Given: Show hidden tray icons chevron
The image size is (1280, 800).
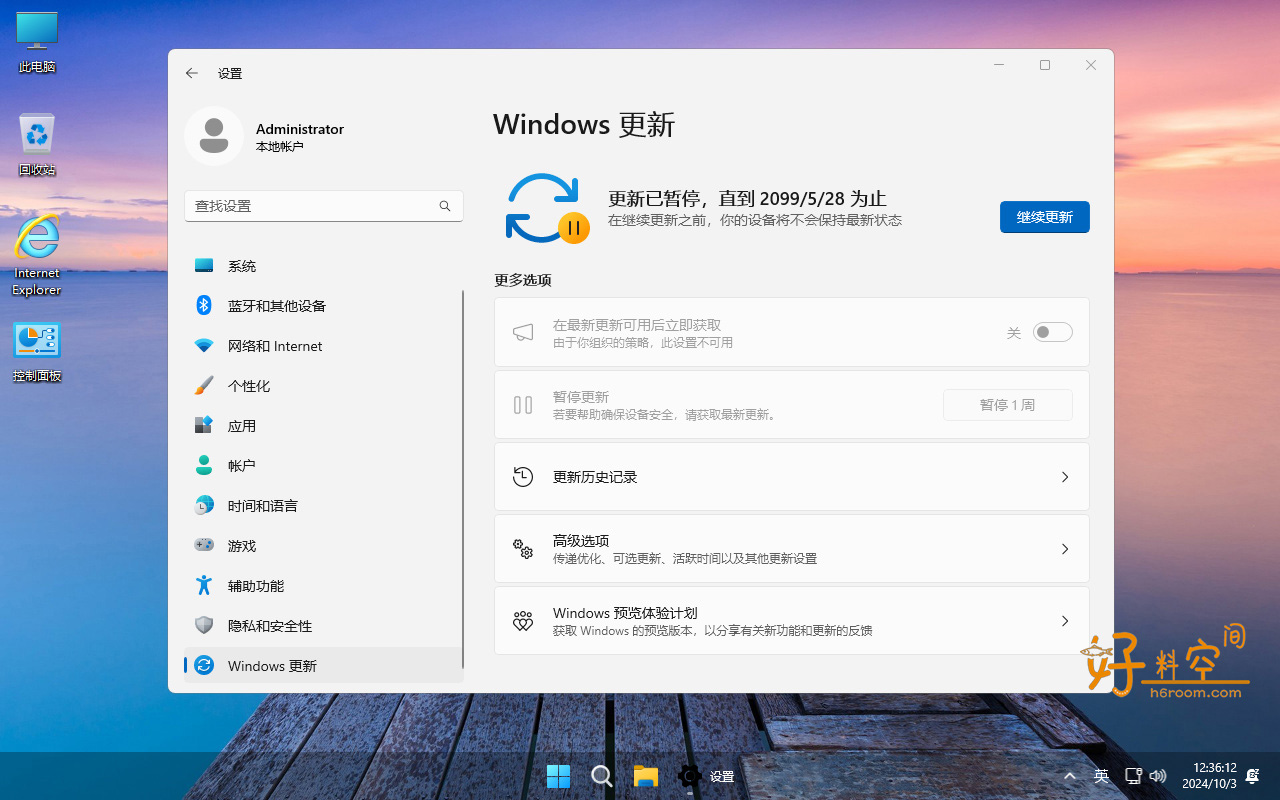Looking at the screenshot, I should pyautogui.click(x=1070, y=776).
